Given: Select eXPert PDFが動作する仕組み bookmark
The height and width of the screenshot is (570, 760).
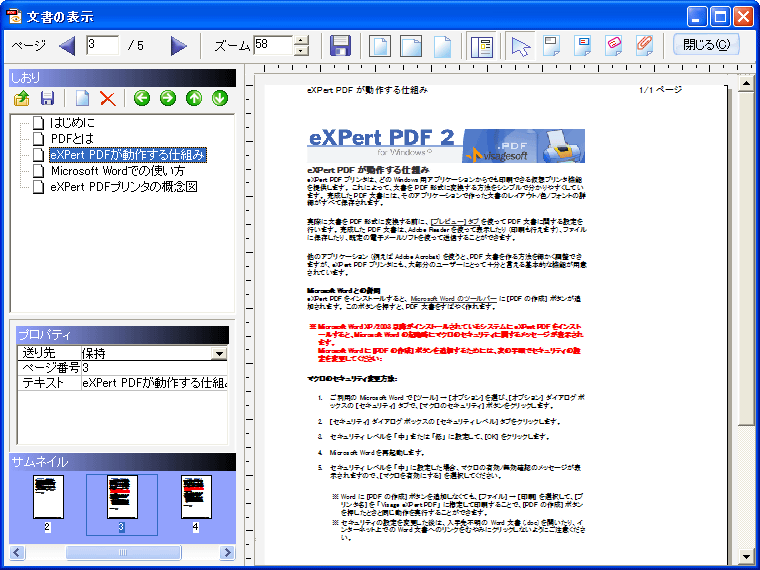Looking at the screenshot, I should tap(128, 155).
